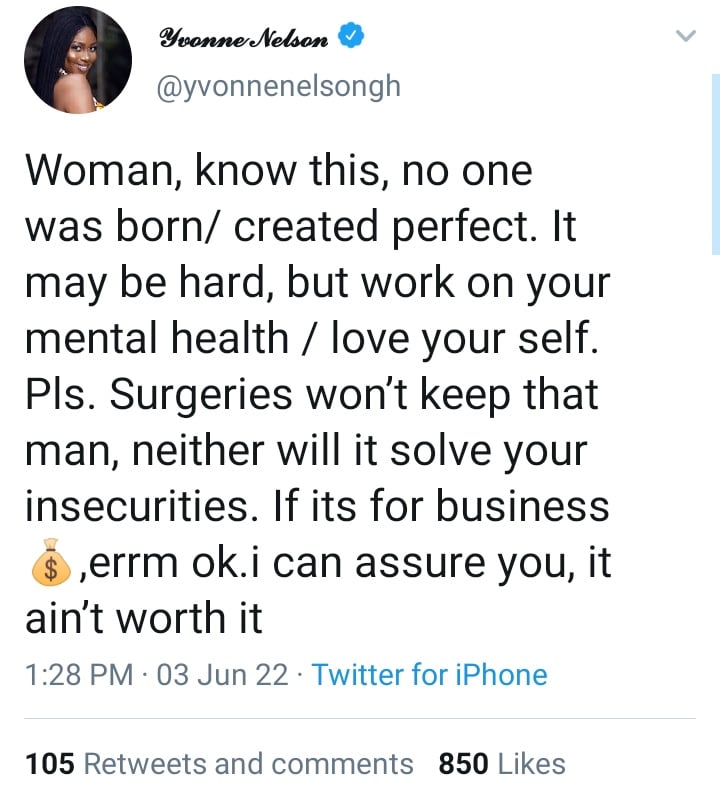Open the @yvonnenelsongh handle link
Viewport: 720px width, 796px height.
[x=278, y=87]
